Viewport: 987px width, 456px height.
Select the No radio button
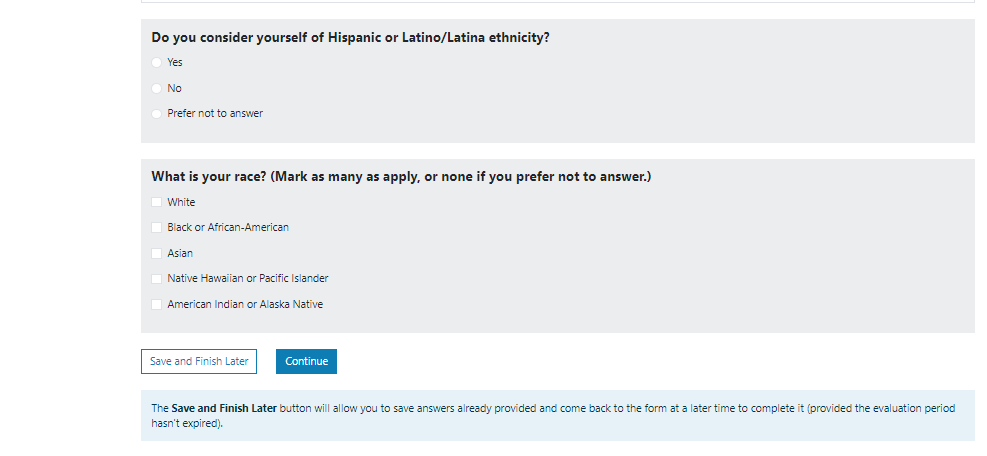(156, 88)
